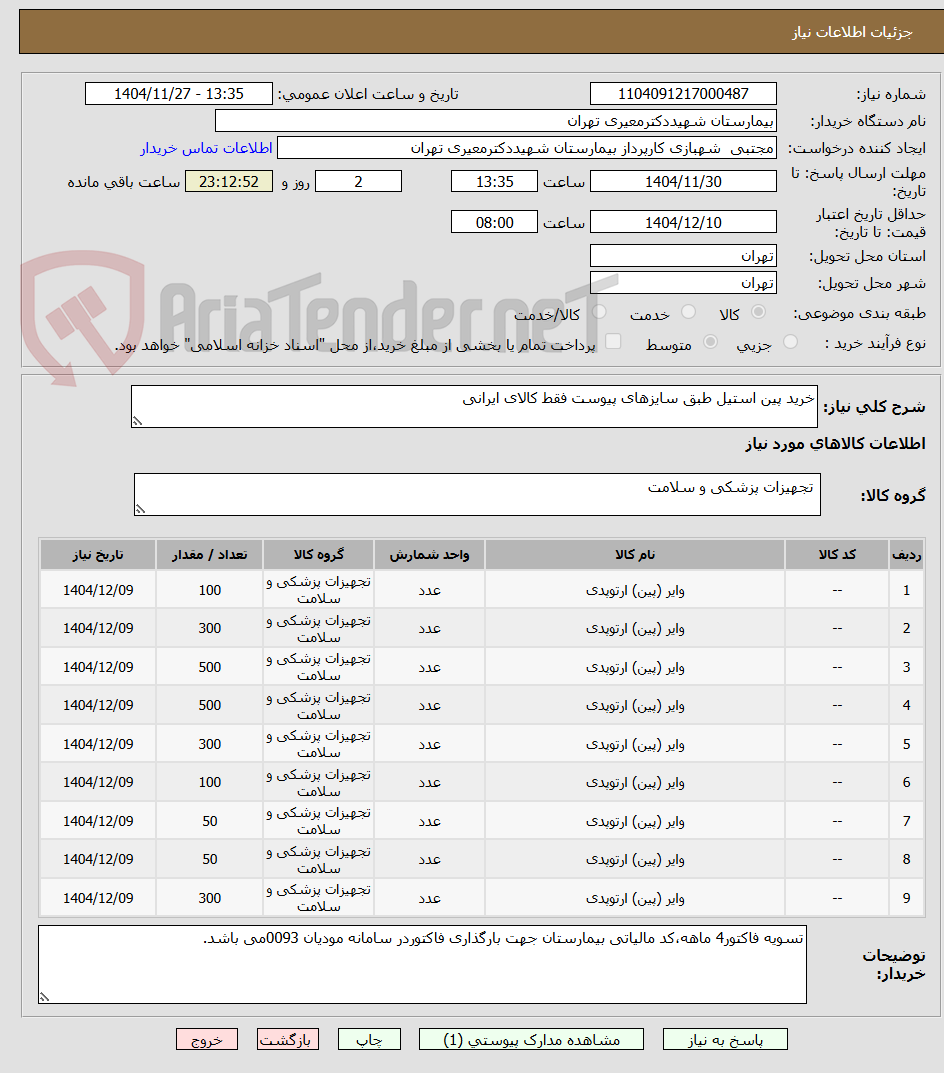The width and height of the screenshot is (944, 1073).
Task: Click the بازگشت back button
Action: click(x=288, y=1039)
